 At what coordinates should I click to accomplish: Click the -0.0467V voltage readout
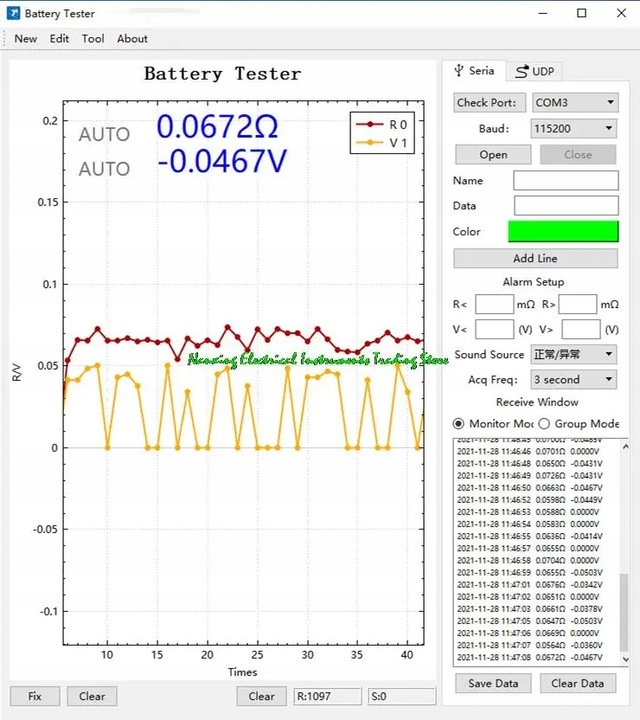point(222,161)
